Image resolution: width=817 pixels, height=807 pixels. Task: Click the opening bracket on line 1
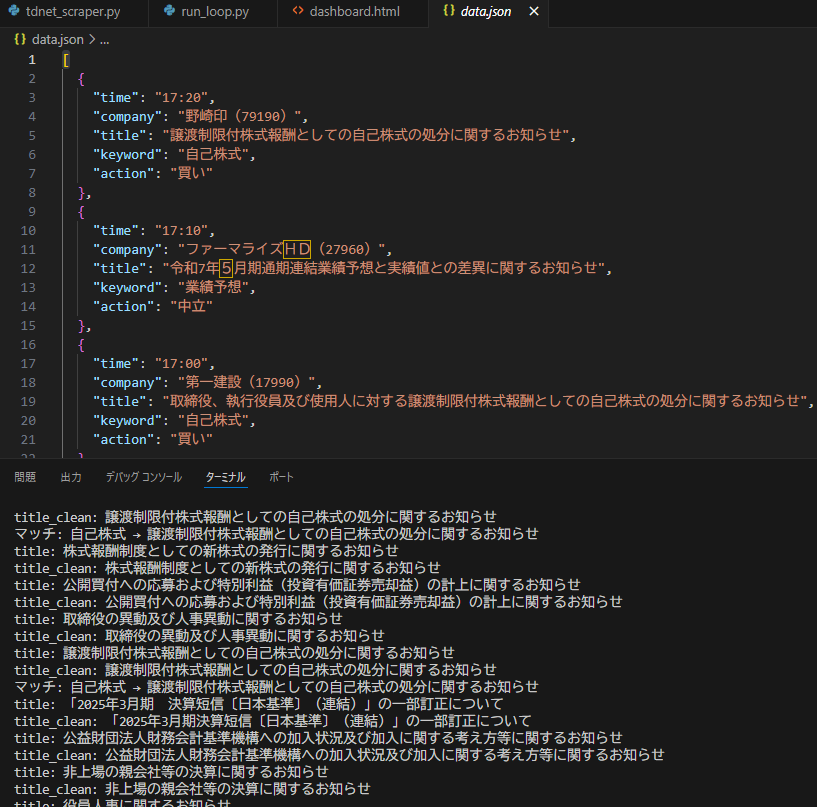(x=66, y=60)
